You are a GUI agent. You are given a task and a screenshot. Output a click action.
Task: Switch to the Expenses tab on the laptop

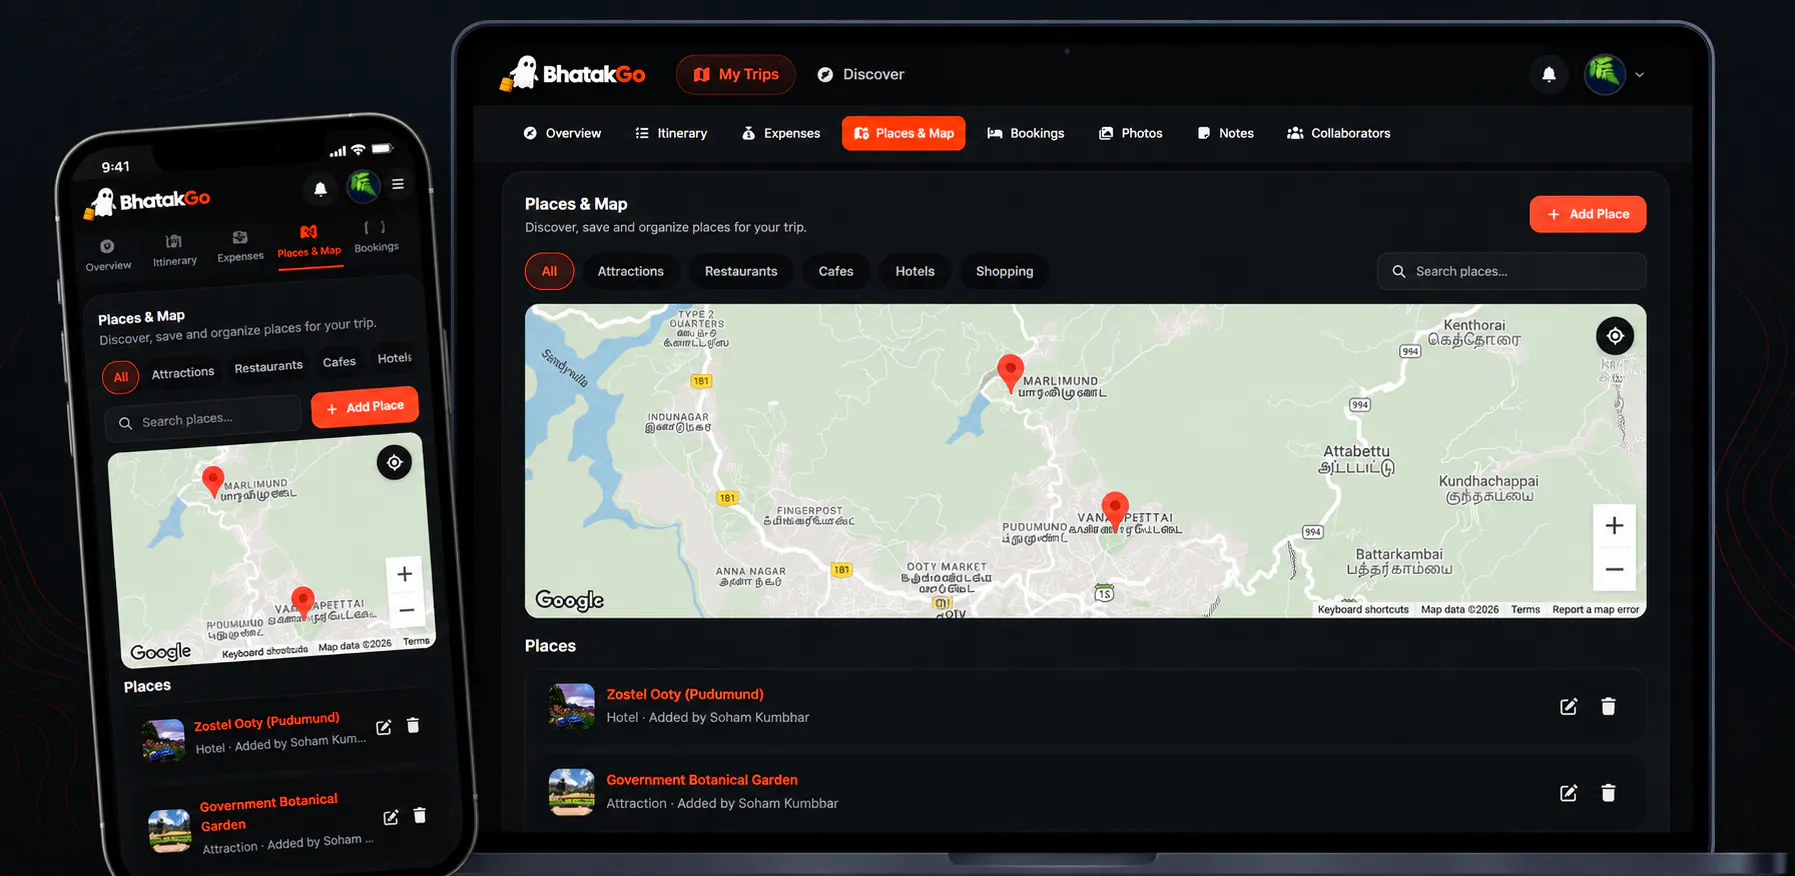(x=781, y=133)
